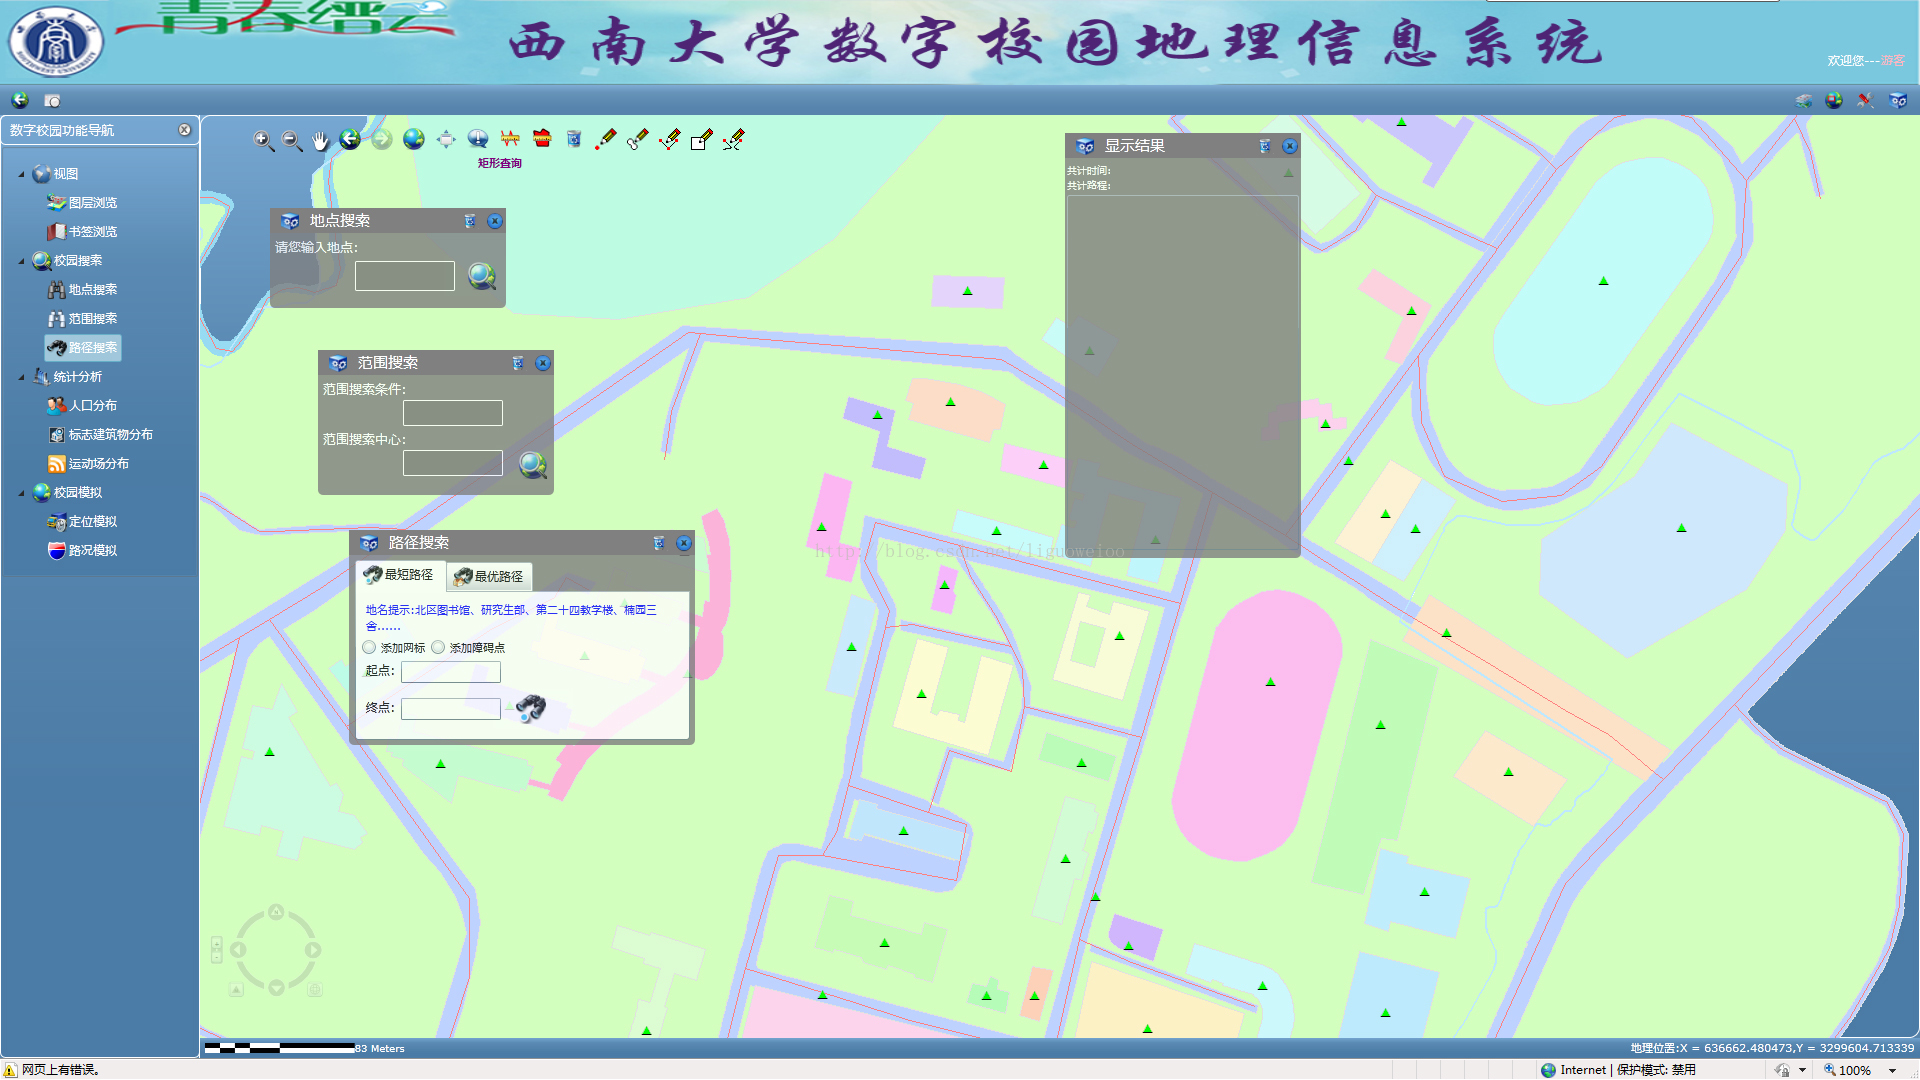Click the four-arrow pan direction tool
1920x1080 pixels.
click(446, 139)
